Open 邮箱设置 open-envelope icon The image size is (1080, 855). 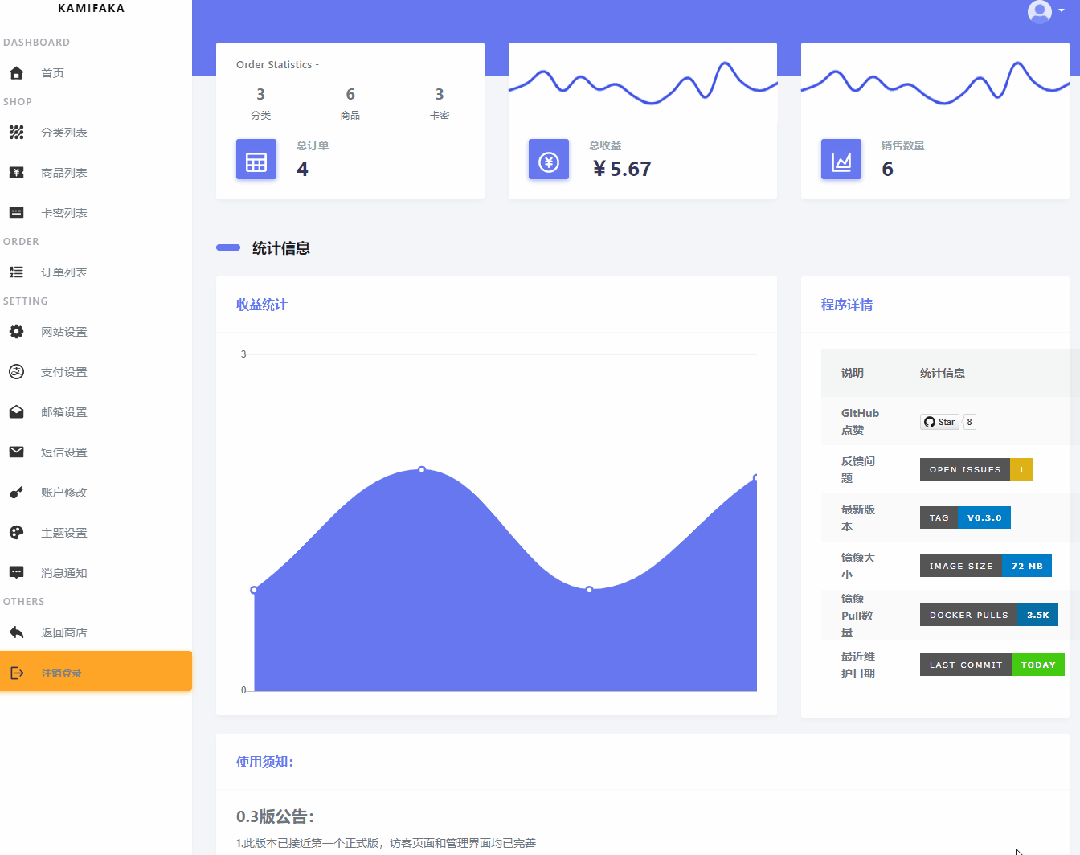17,412
